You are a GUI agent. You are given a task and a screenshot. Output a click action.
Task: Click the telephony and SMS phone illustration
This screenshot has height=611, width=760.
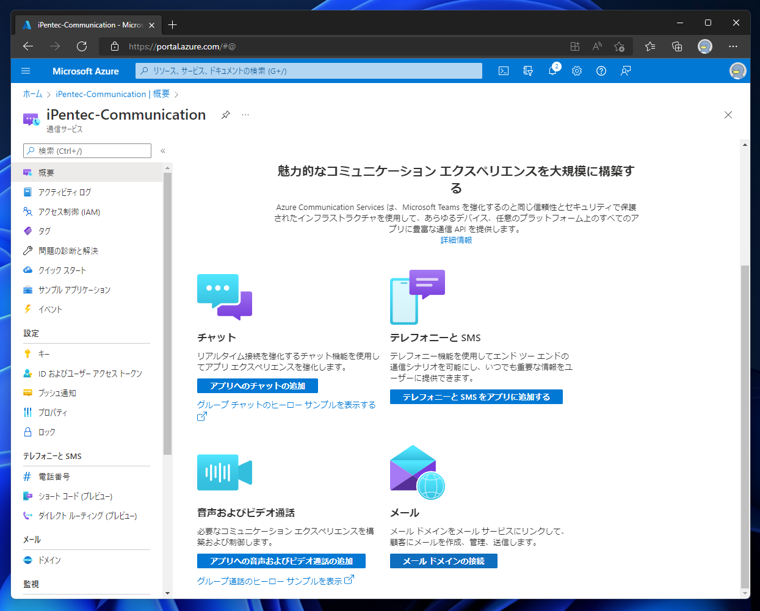tap(417, 297)
